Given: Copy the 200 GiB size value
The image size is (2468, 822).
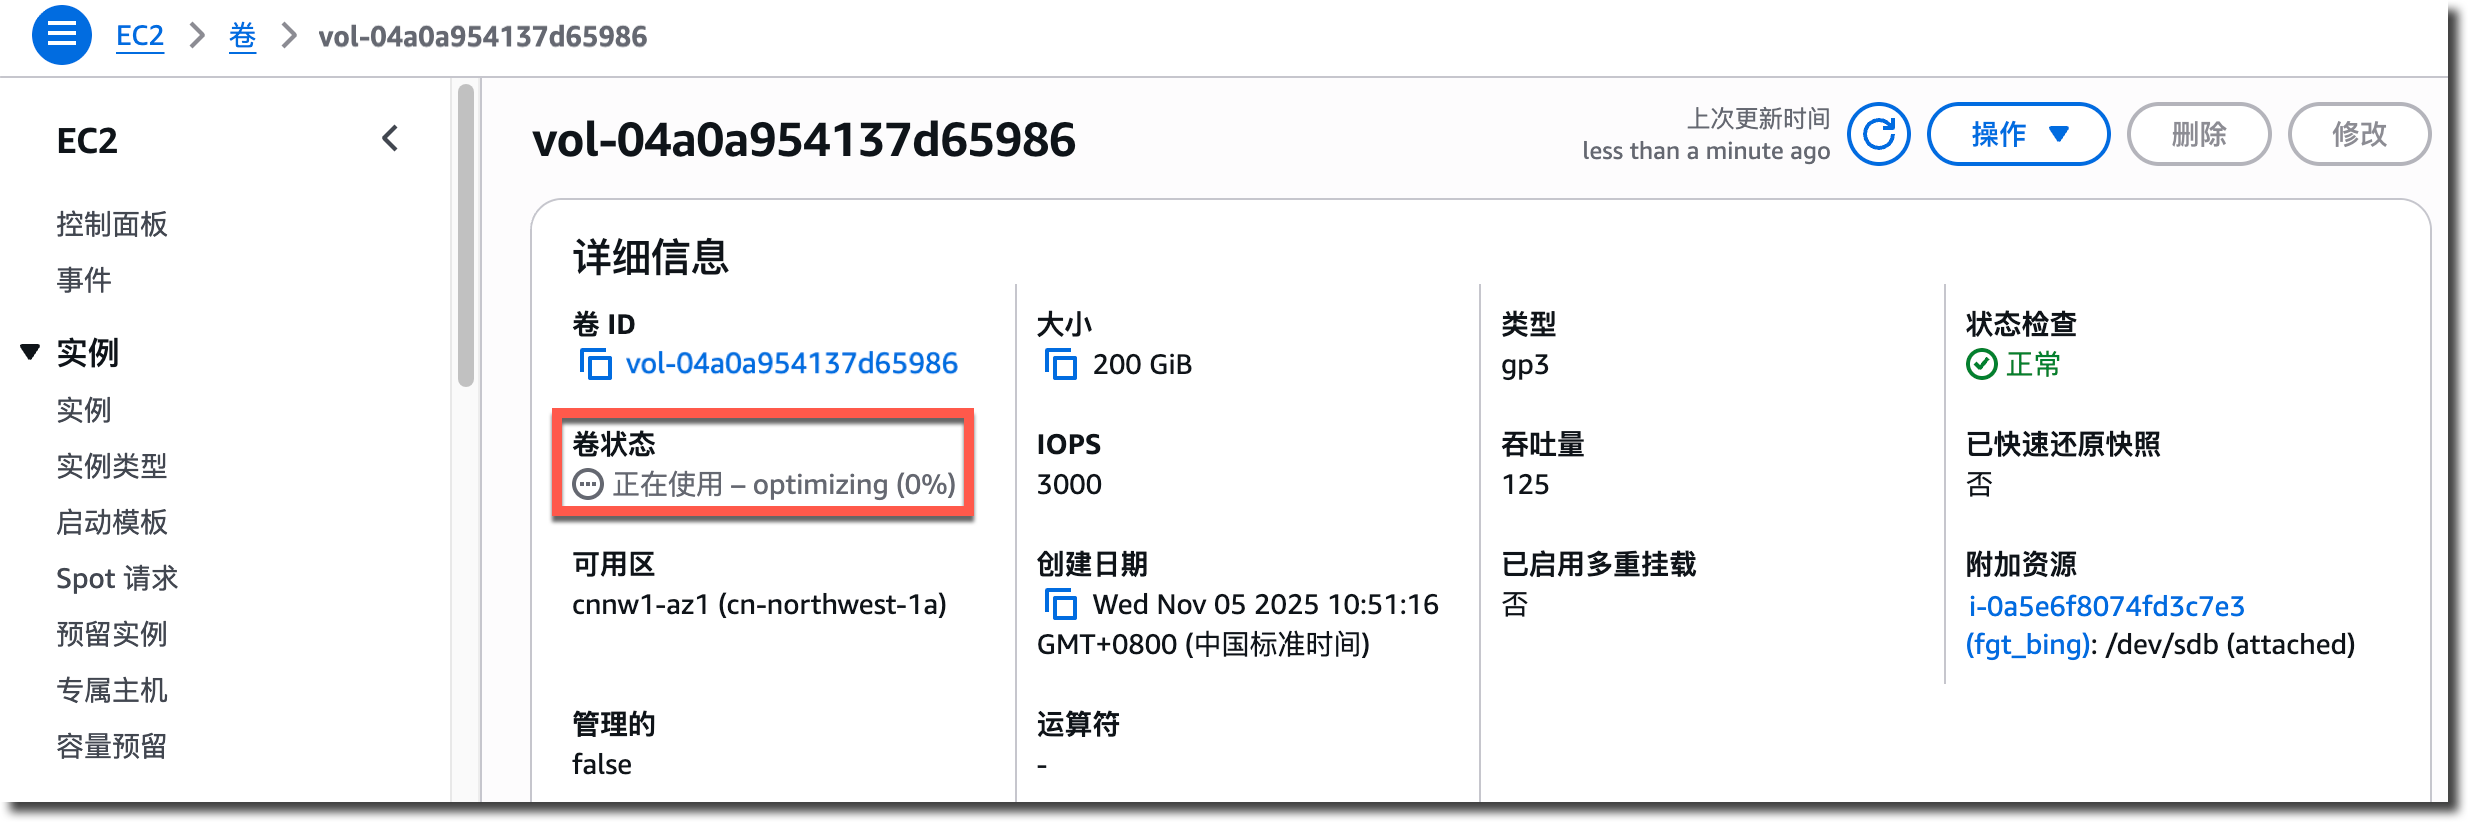Looking at the screenshot, I should point(1060,364).
